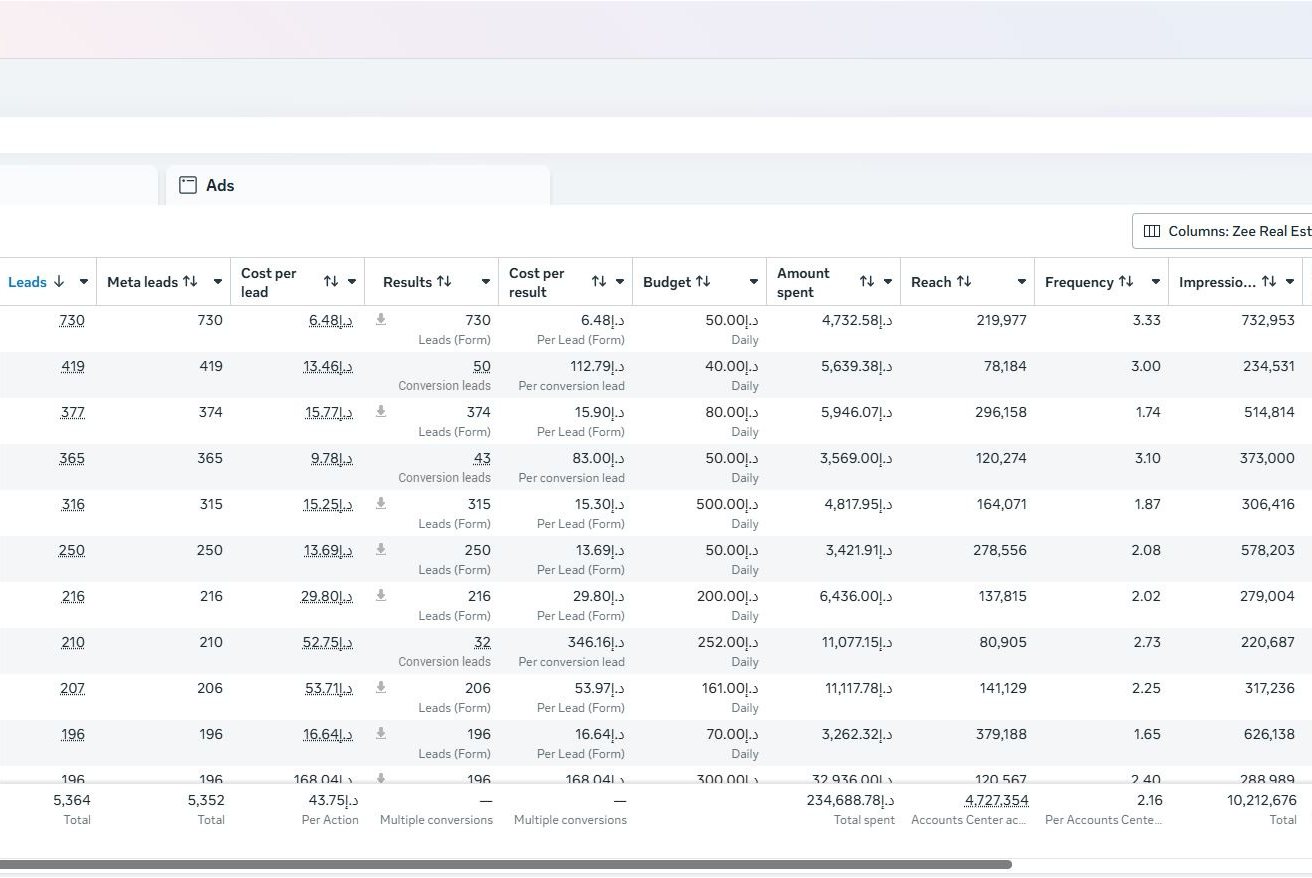
Task: Open results value 43 conversion leads
Action: coord(482,459)
